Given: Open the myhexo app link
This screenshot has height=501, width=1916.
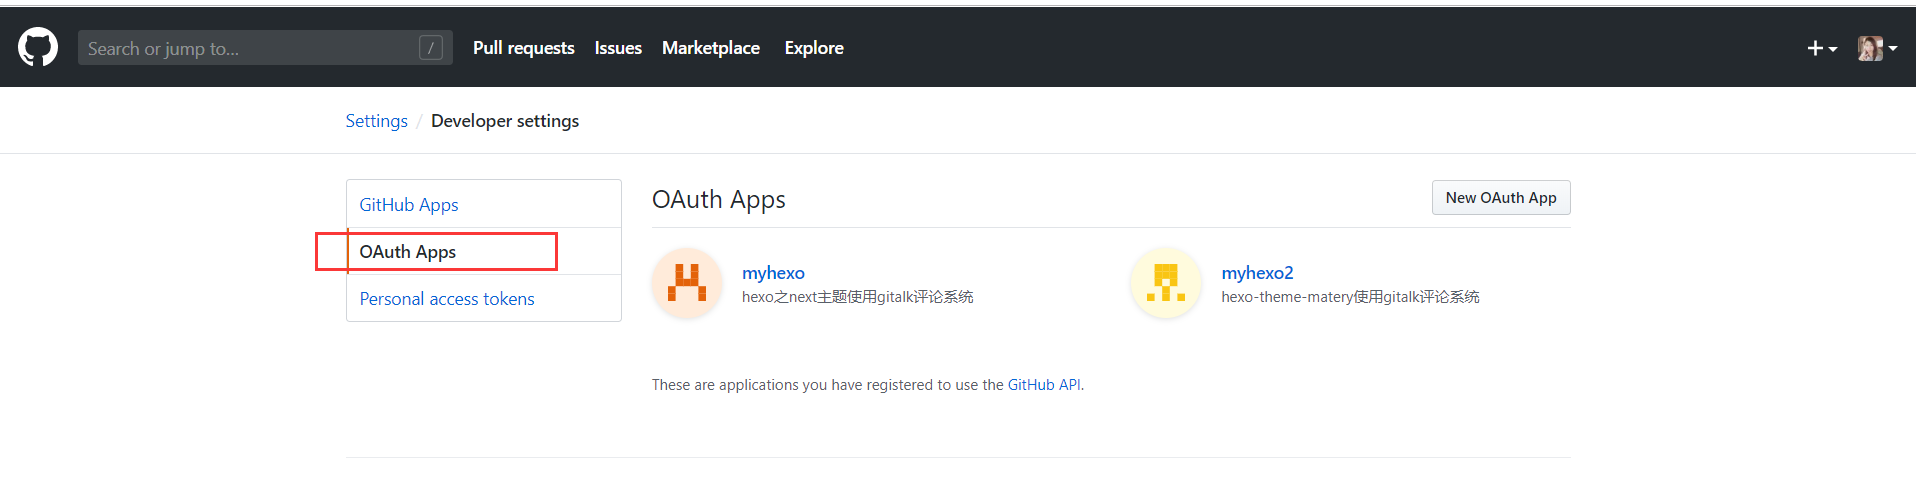Looking at the screenshot, I should tap(773, 273).
